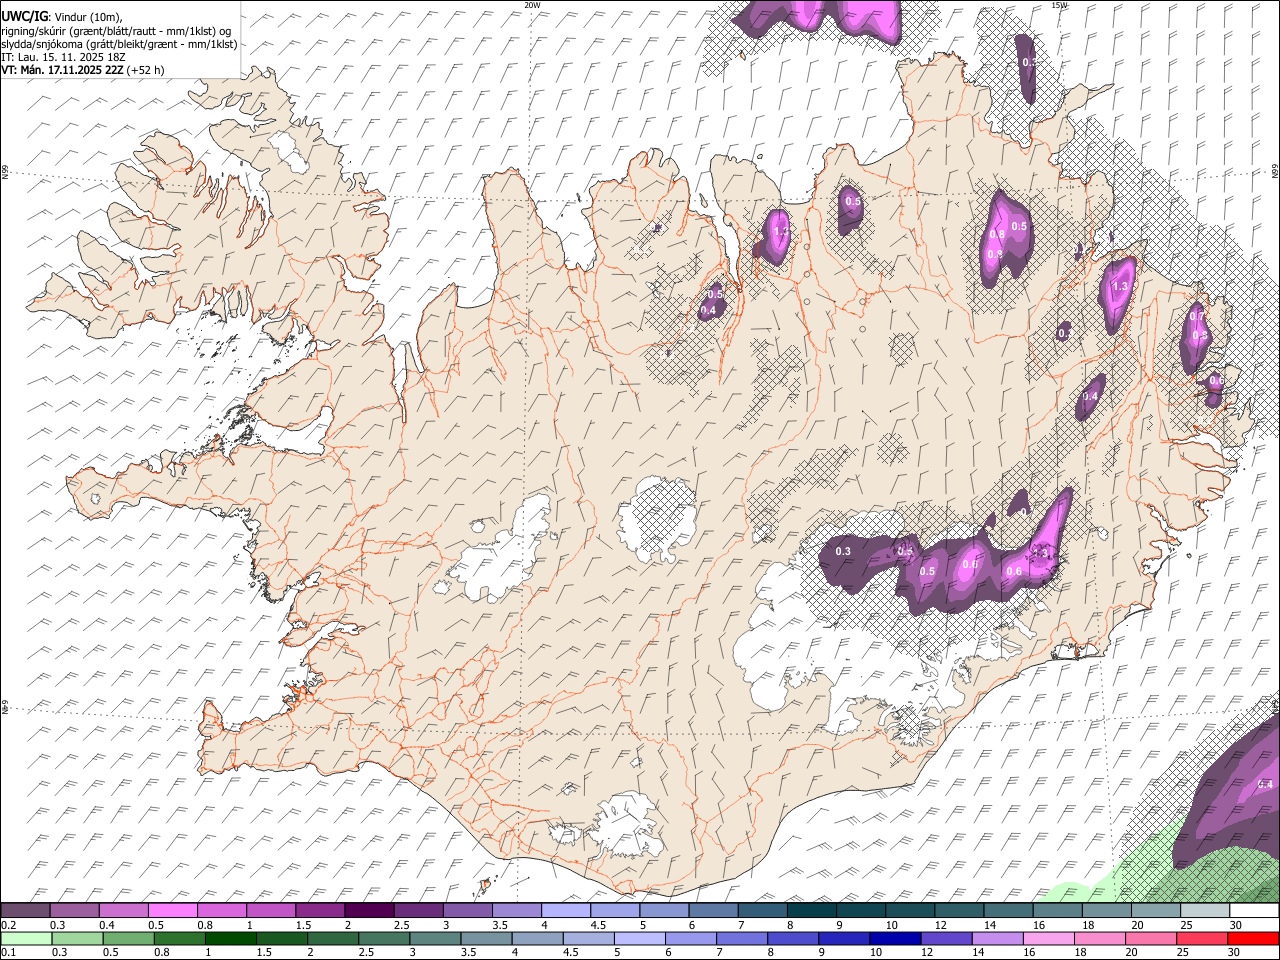Click the '4.5' number under the upper scale
The image size is (1280, 960).
(598, 925)
